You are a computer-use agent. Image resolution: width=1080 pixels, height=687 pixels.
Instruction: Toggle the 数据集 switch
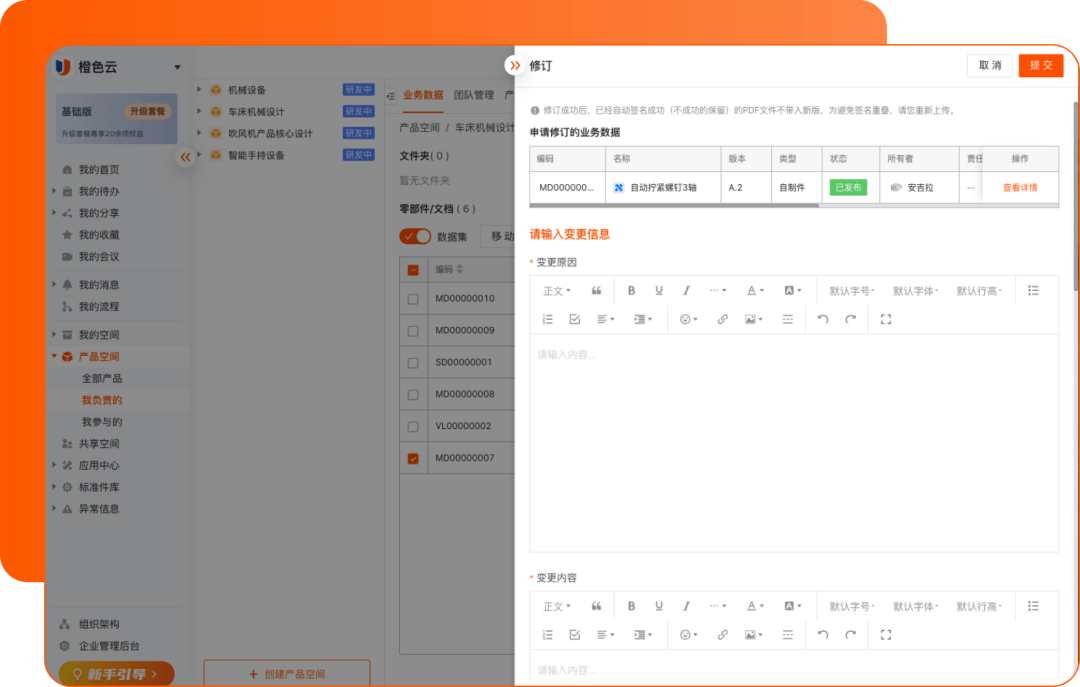[415, 237]
